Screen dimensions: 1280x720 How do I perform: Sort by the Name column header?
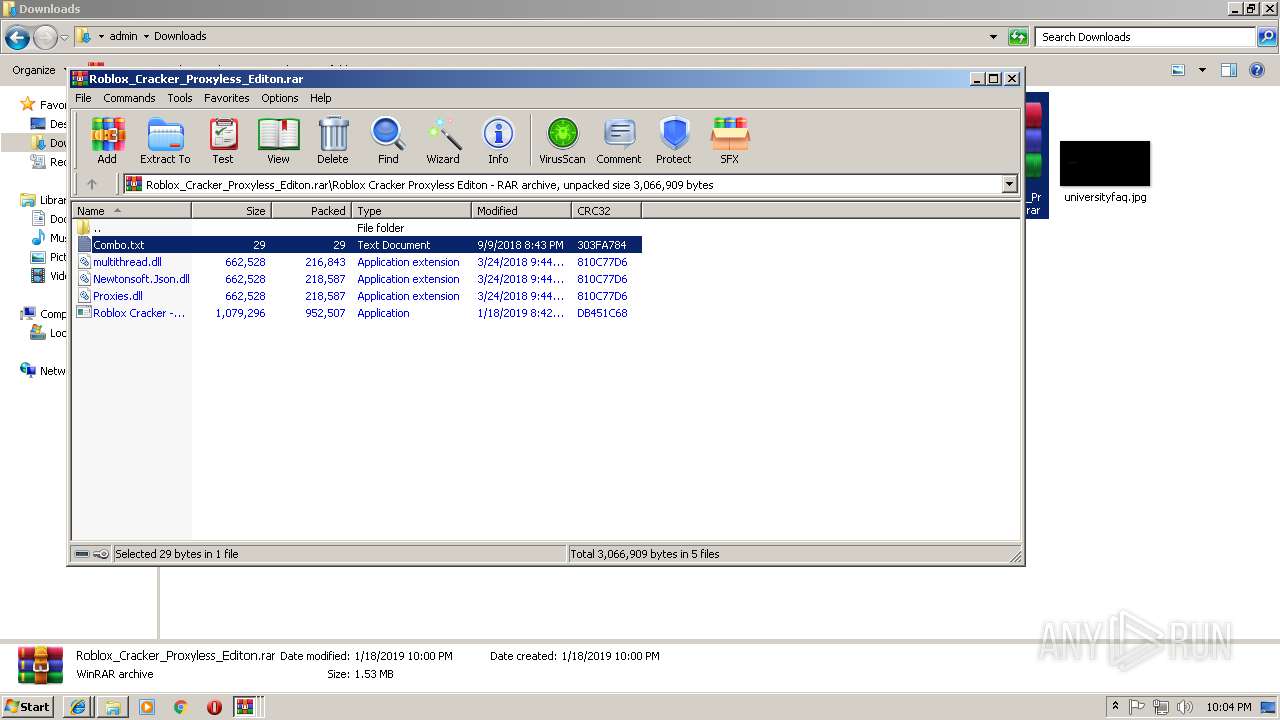(131, 211)
